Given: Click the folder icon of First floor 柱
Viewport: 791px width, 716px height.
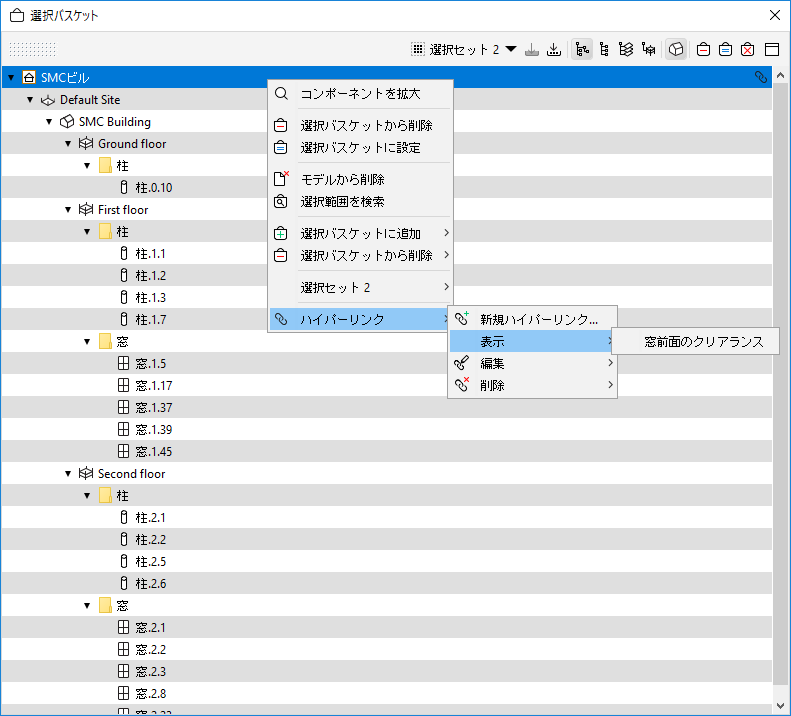Looking at the screenshot, I should point(105,232).
